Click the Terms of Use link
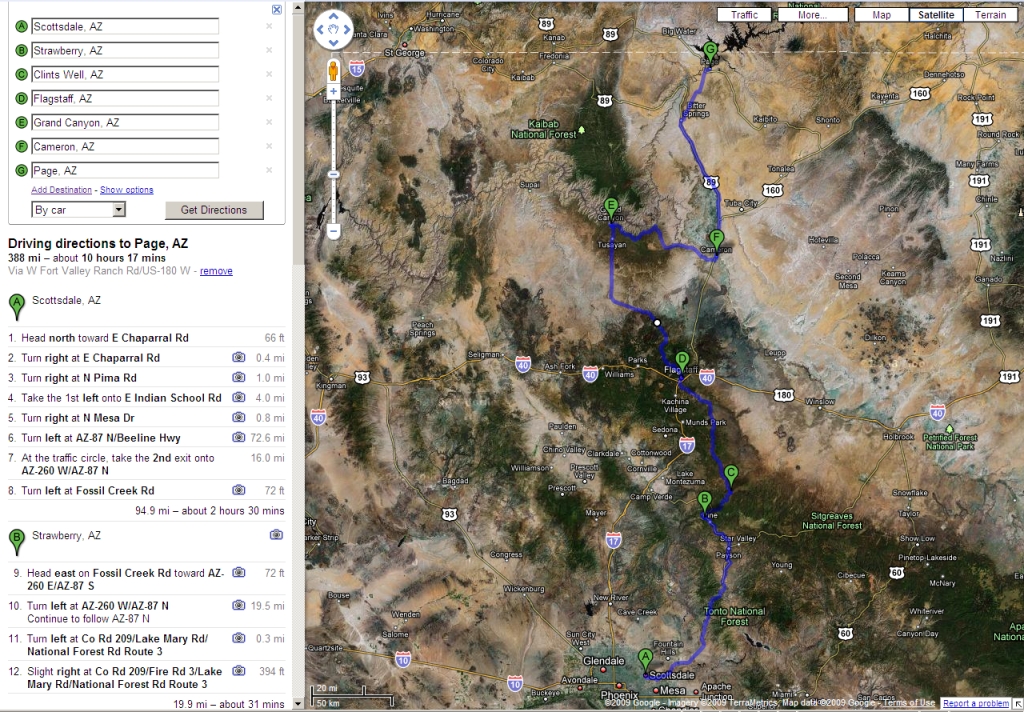The height and width of the screenshot is (712, 1024). [x=908, y=703]
